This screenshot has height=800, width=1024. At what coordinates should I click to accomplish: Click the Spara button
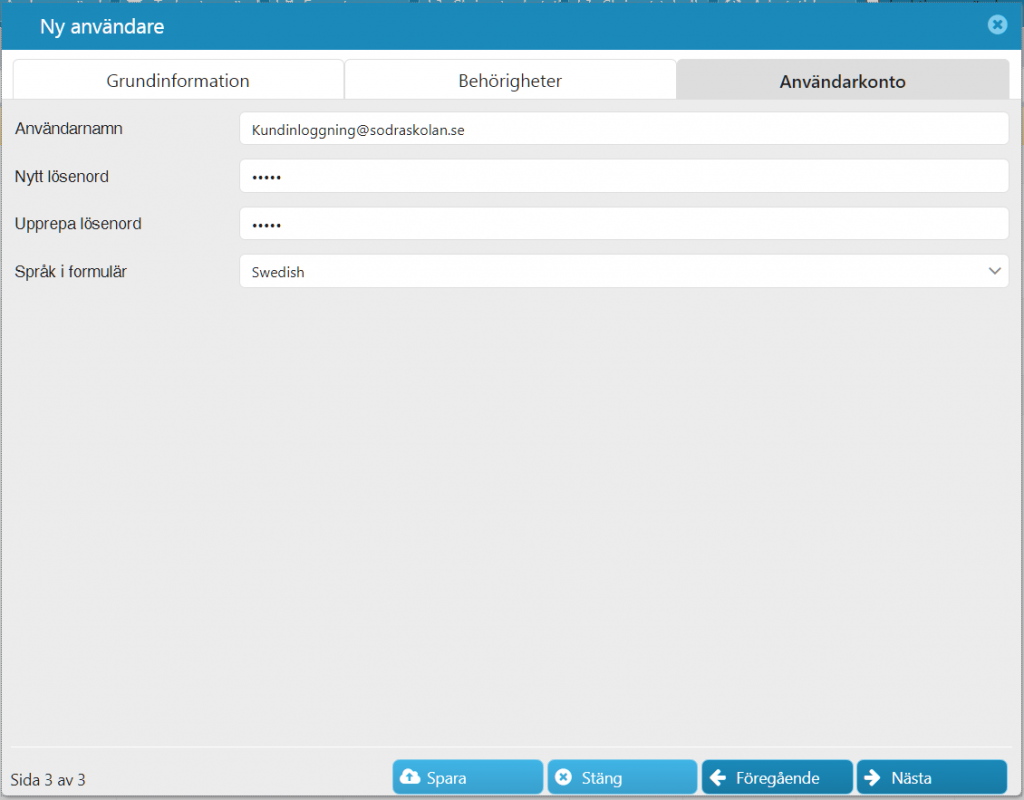(x=468, y=777)
